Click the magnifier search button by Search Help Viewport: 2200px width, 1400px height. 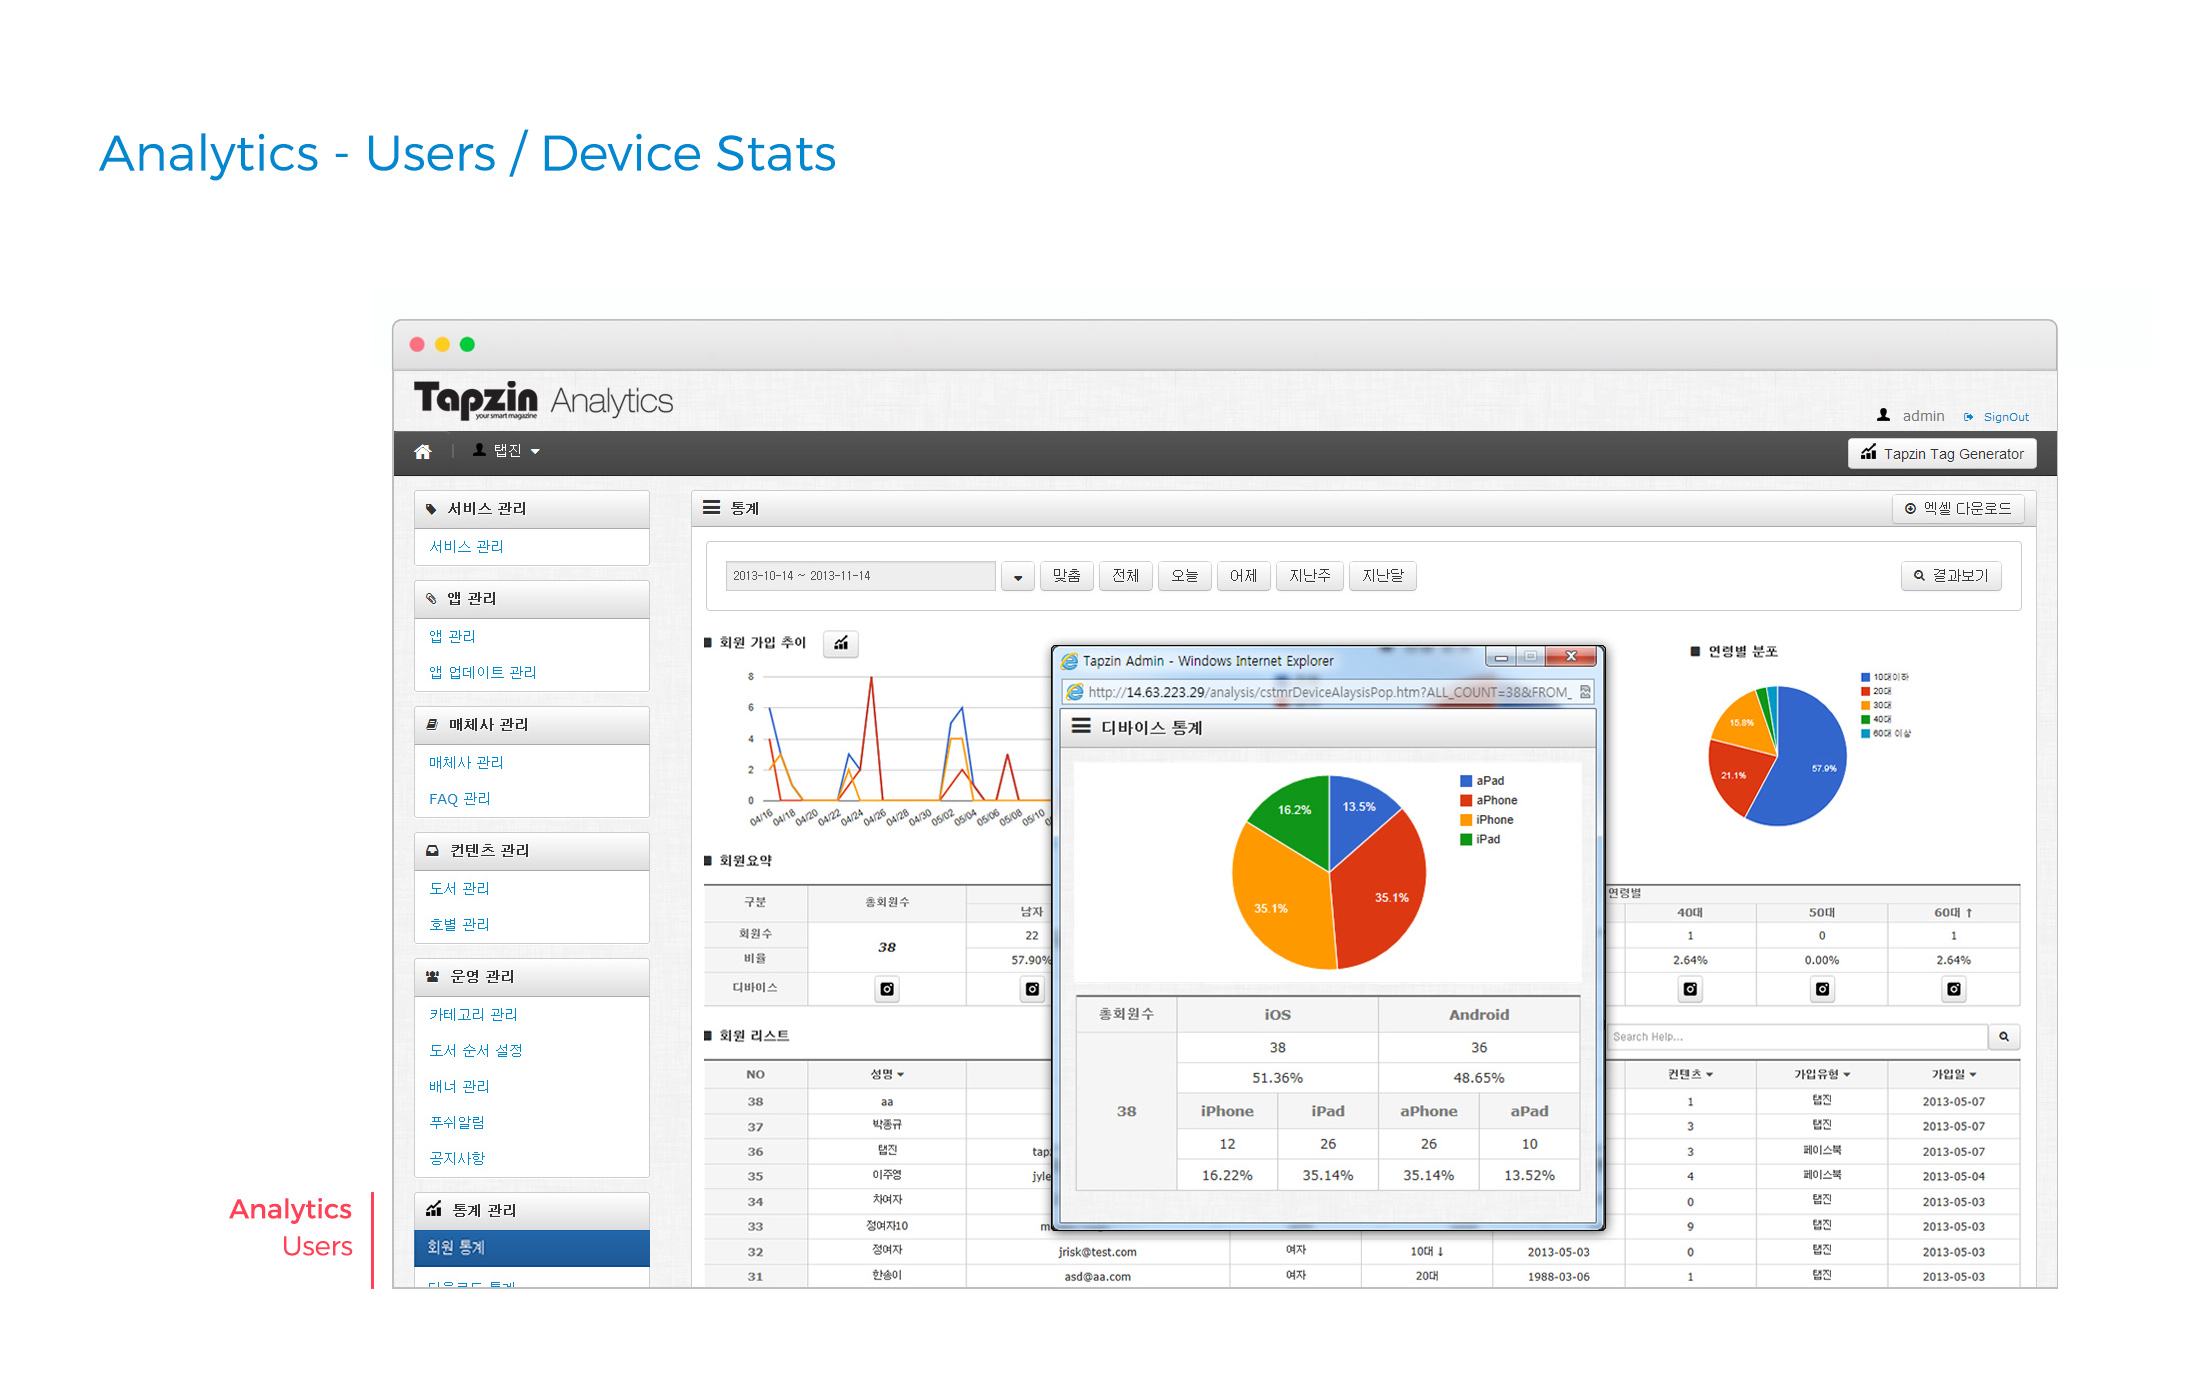tap(2004, 1037)
